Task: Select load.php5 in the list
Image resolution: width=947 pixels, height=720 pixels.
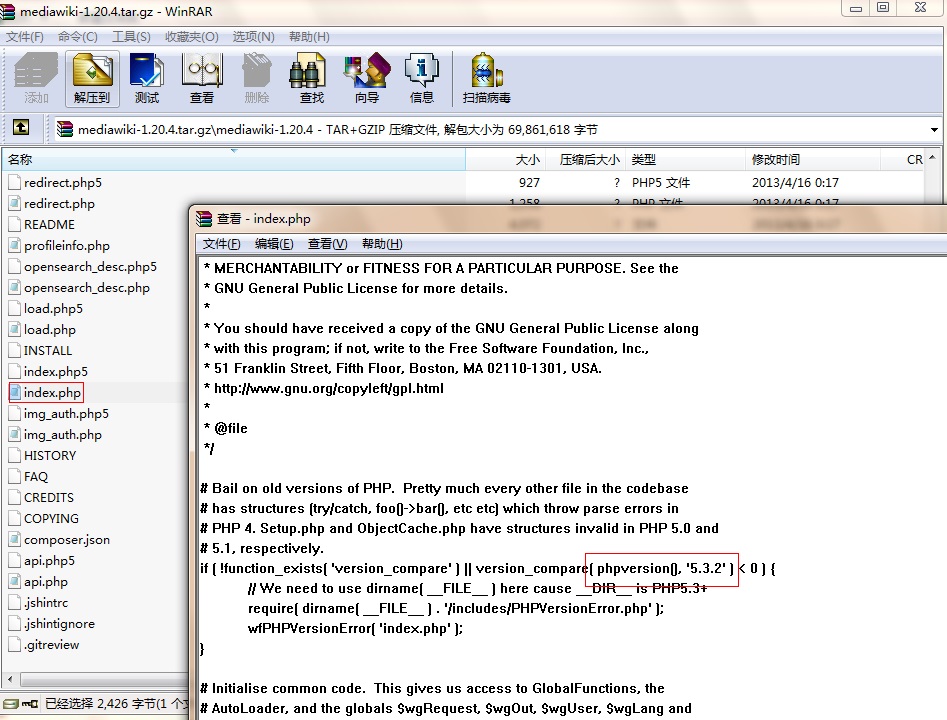Action: point(53,308)
